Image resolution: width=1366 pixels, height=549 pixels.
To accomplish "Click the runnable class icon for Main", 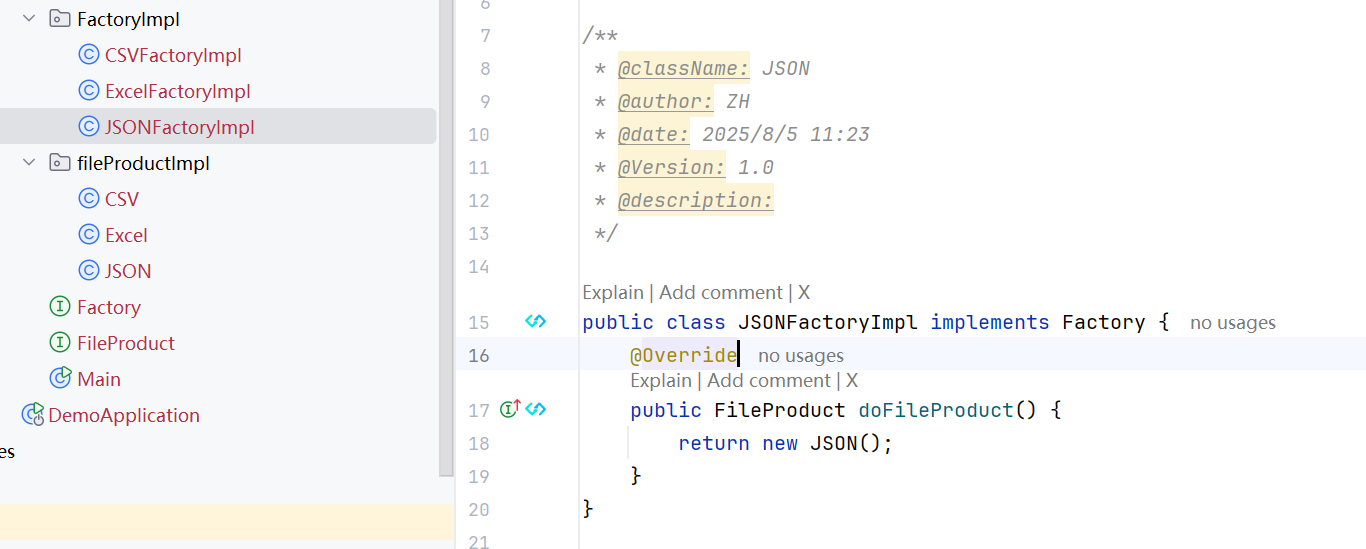I will point(60,379).
